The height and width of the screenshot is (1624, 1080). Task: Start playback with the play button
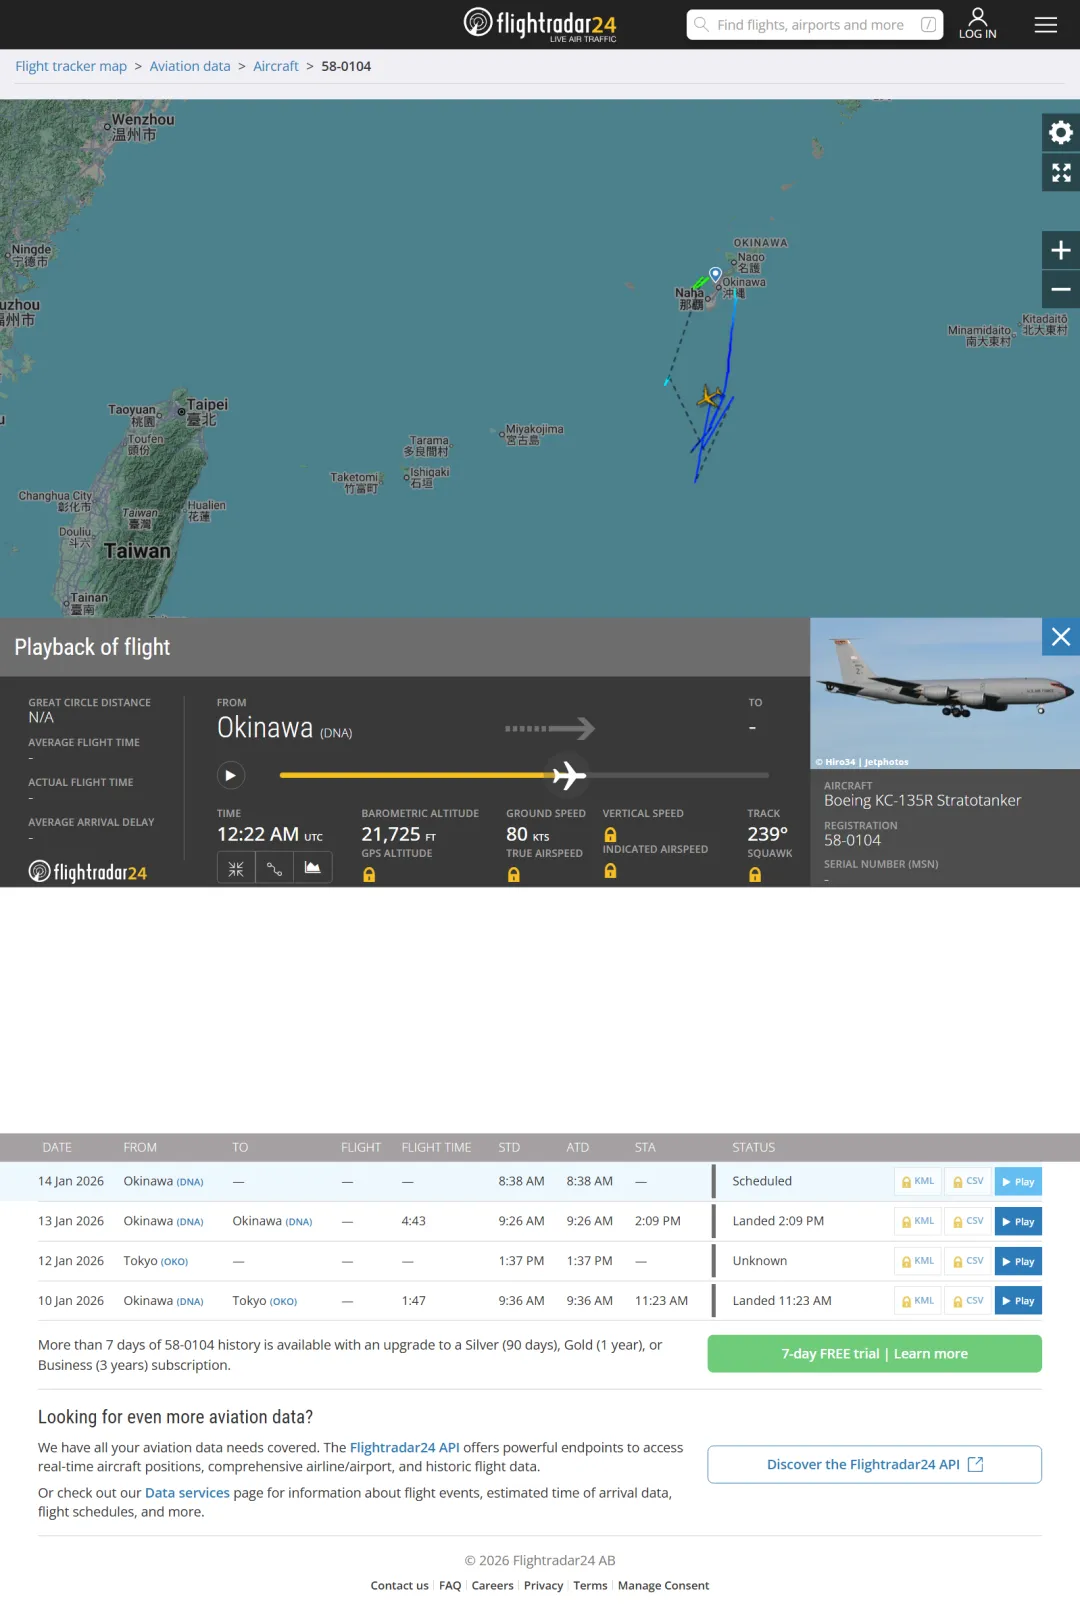tap(231, 775)
